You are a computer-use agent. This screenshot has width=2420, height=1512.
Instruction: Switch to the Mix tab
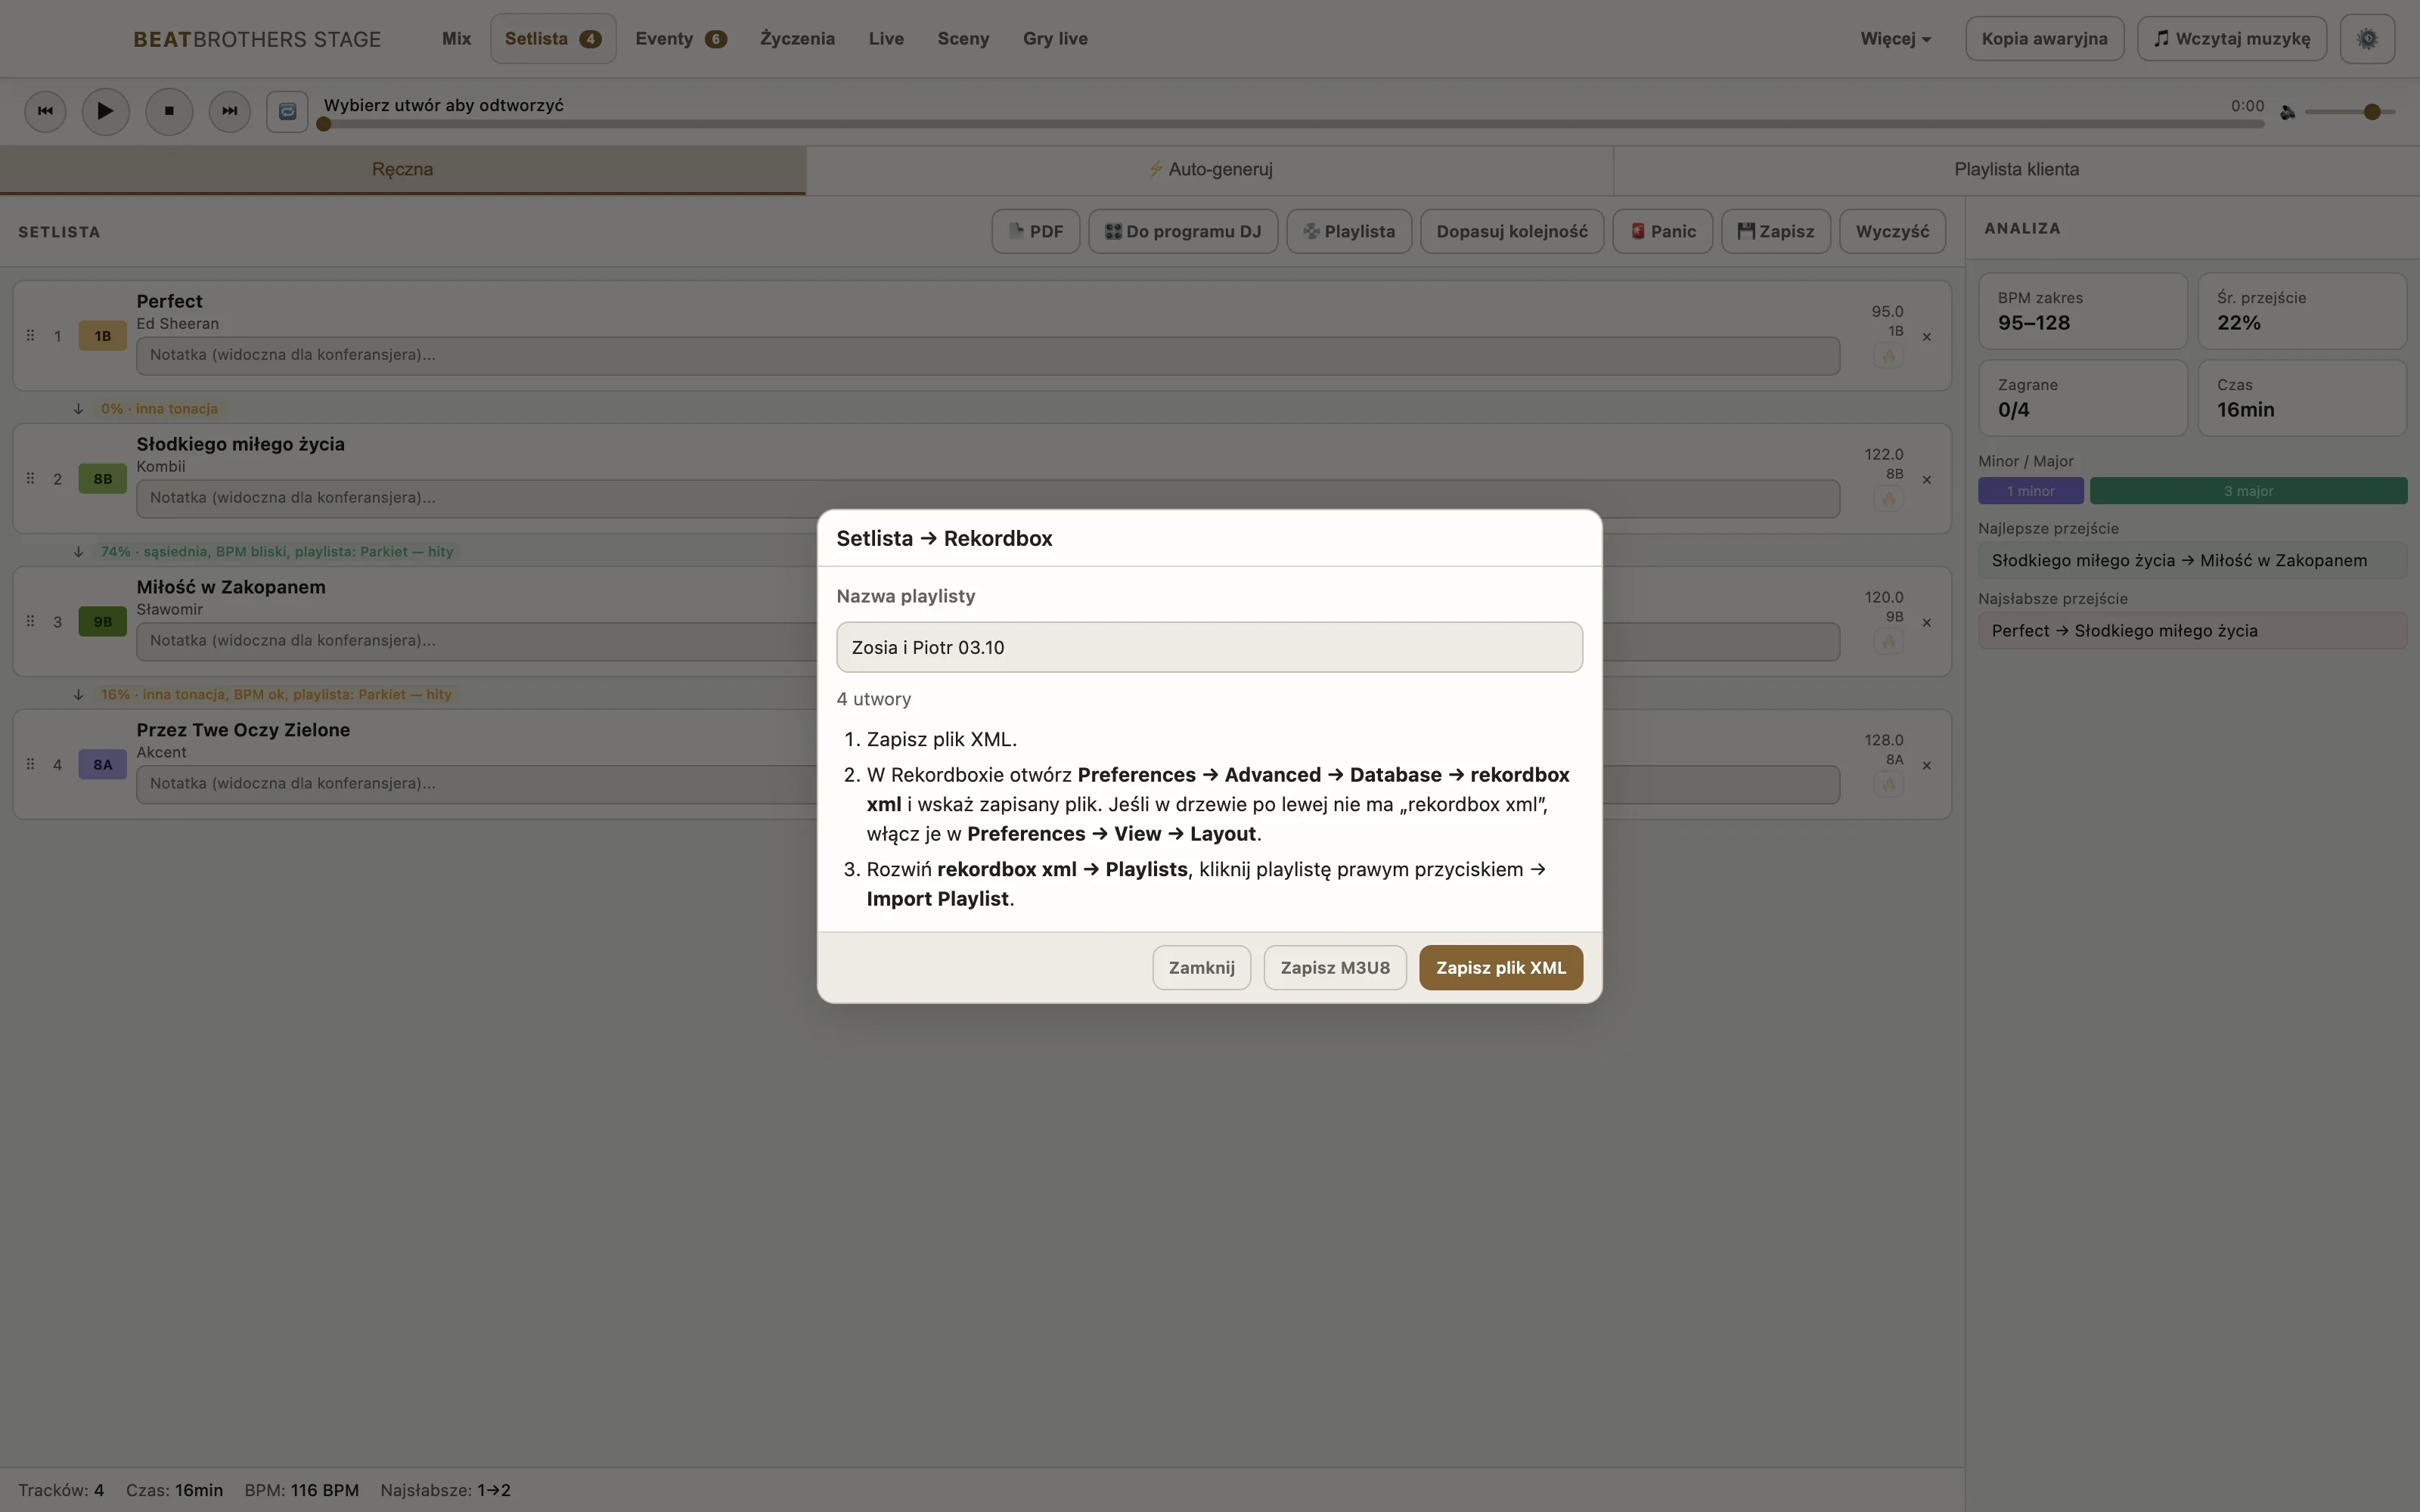tap(456, 39)
